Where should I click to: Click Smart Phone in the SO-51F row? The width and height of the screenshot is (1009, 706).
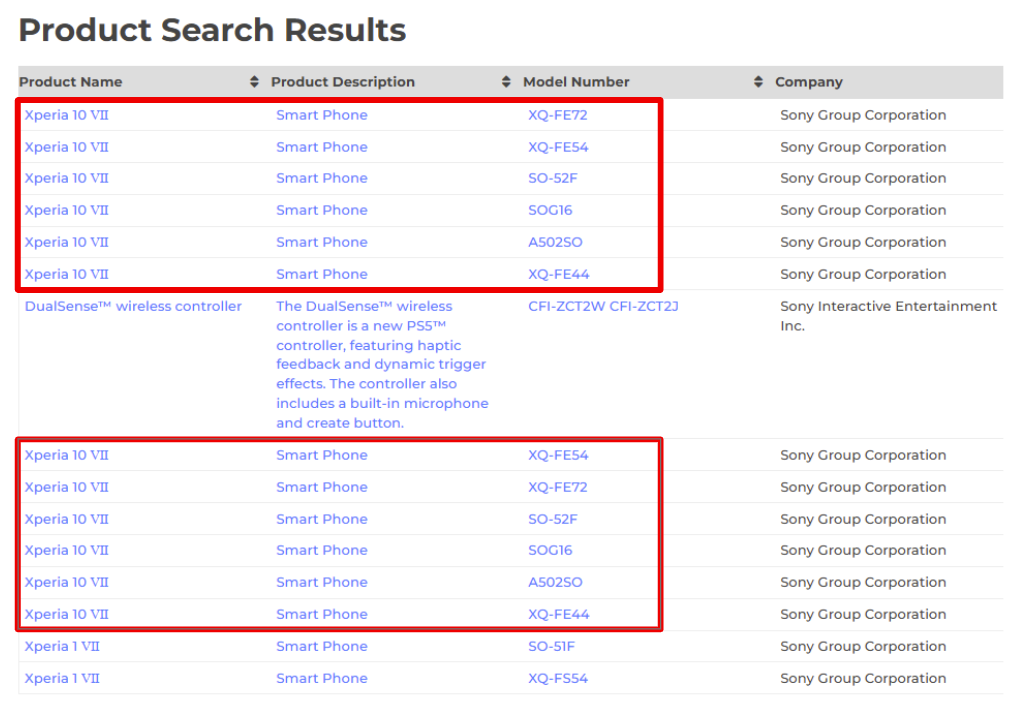[321, 646]
